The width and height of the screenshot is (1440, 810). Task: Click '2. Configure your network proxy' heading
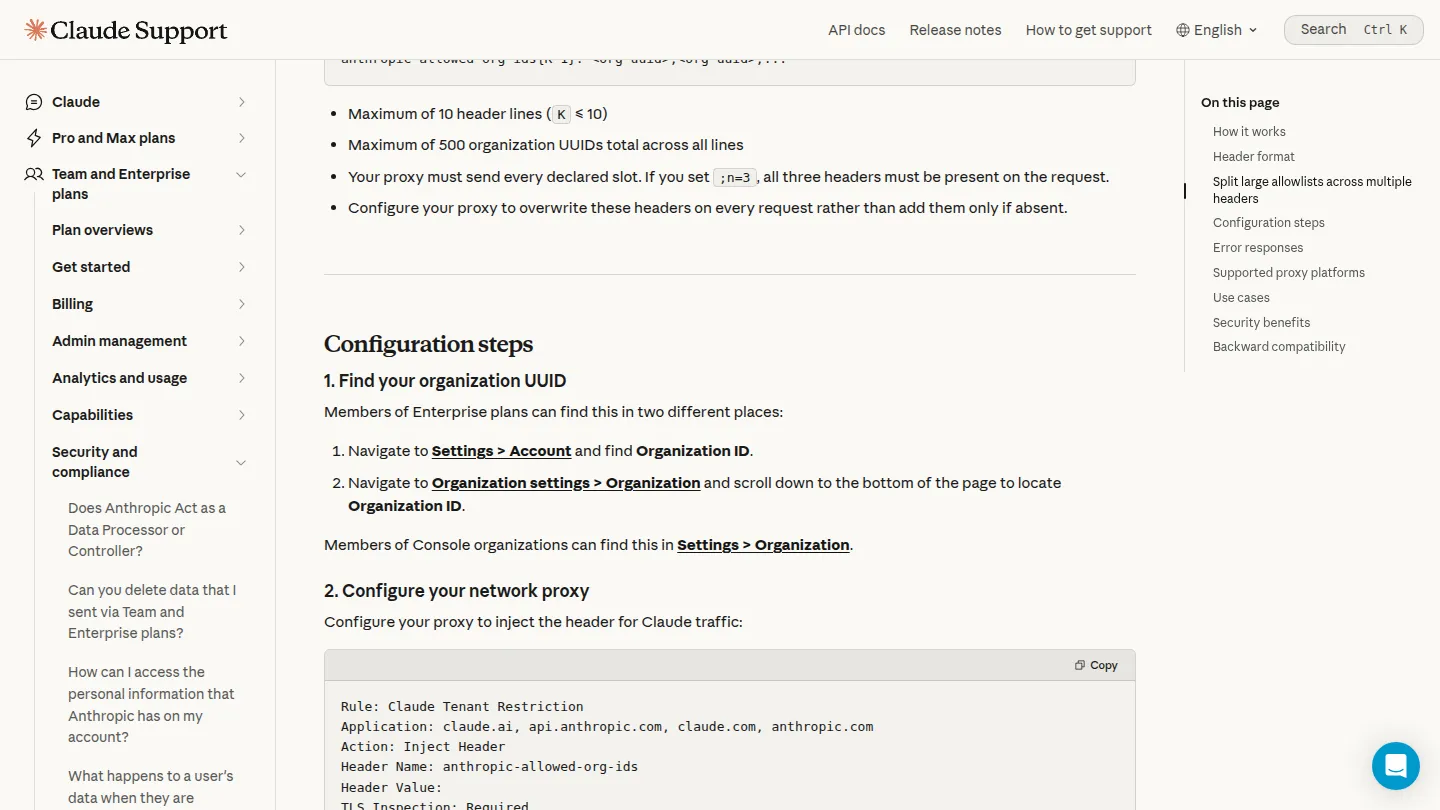pos(456,591)
